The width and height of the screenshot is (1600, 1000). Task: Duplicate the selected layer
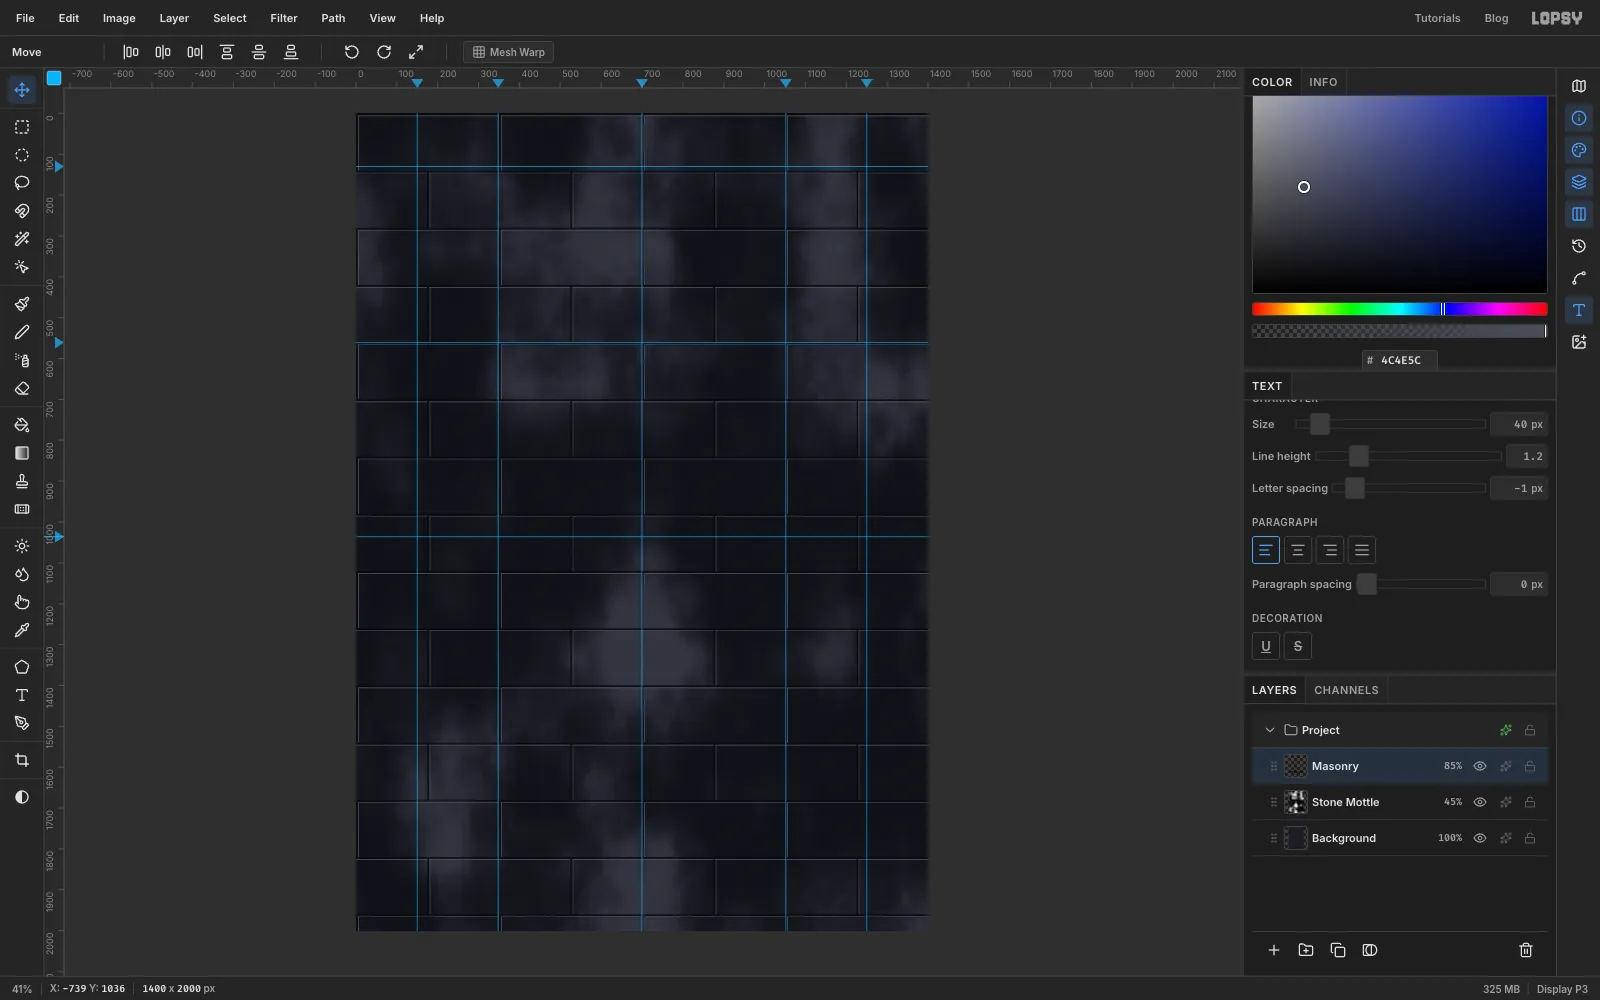coord(1338,950)
